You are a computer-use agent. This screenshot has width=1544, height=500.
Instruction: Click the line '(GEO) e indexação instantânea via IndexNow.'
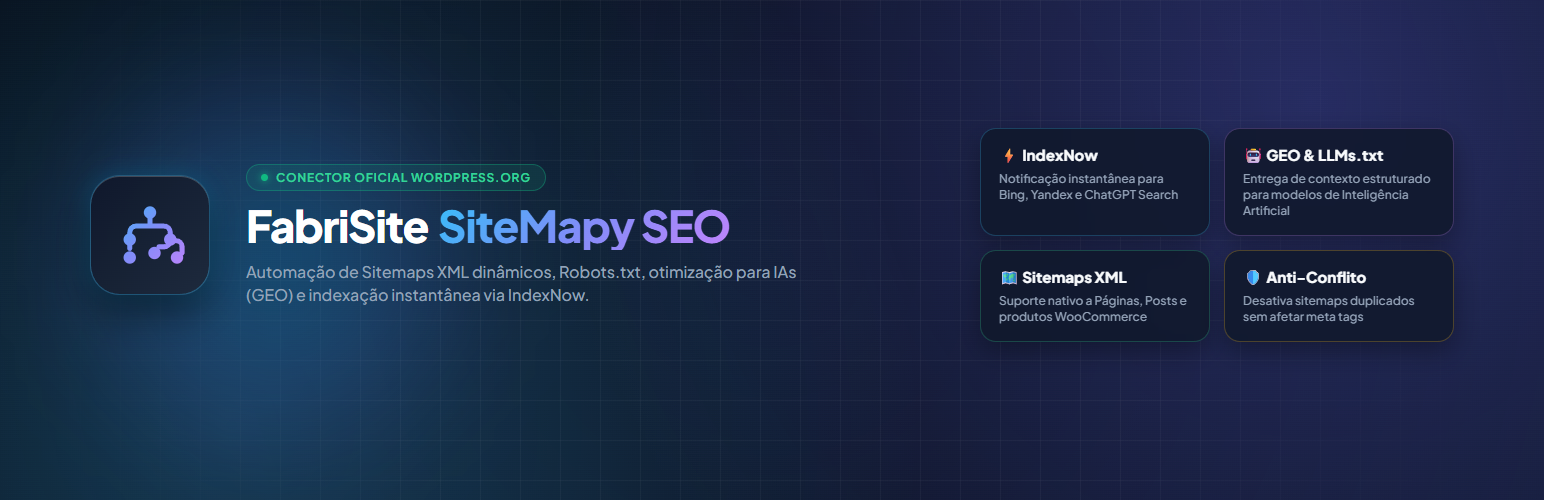click(x=417, y=296)
